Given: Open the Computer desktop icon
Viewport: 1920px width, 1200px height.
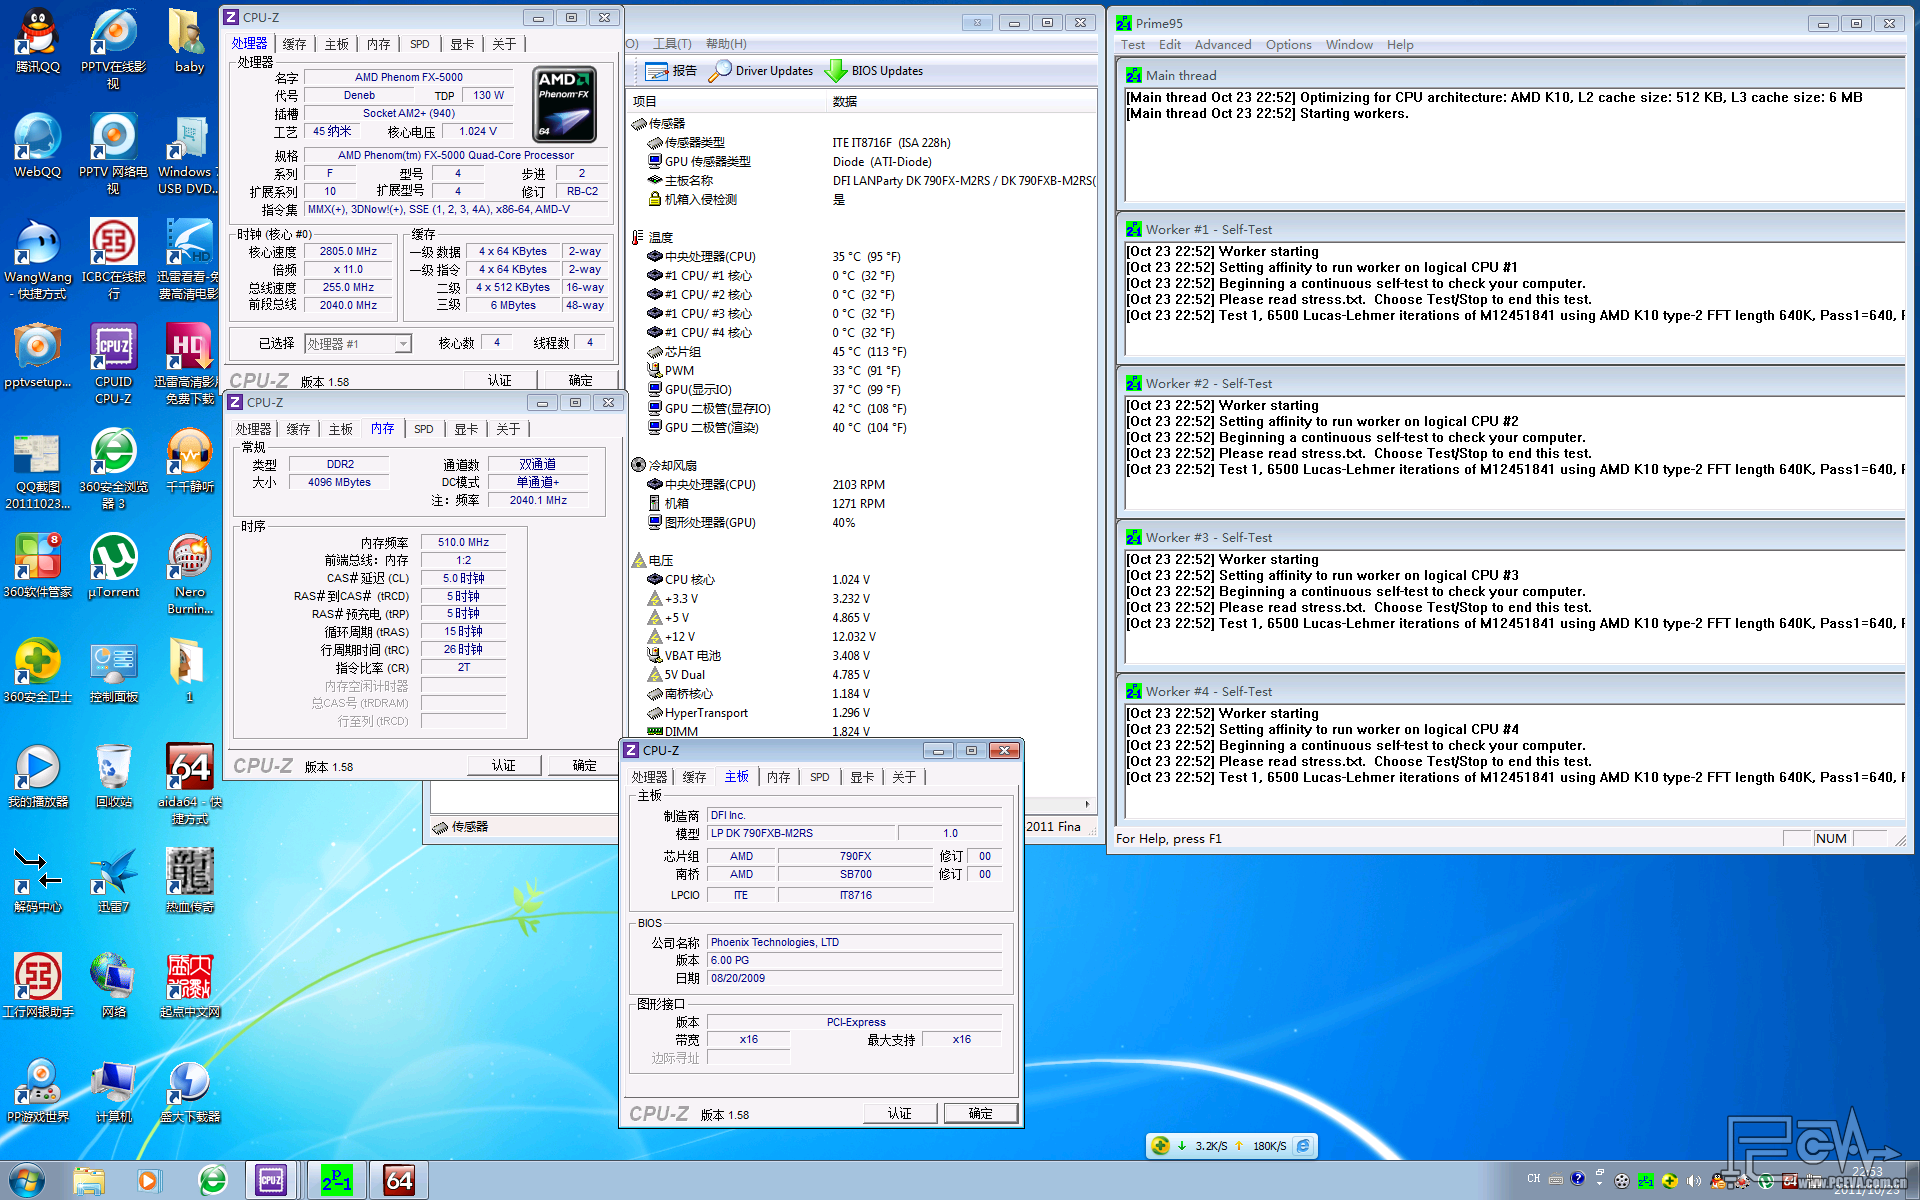Looking at the screenshot, I should [113, 1092].
